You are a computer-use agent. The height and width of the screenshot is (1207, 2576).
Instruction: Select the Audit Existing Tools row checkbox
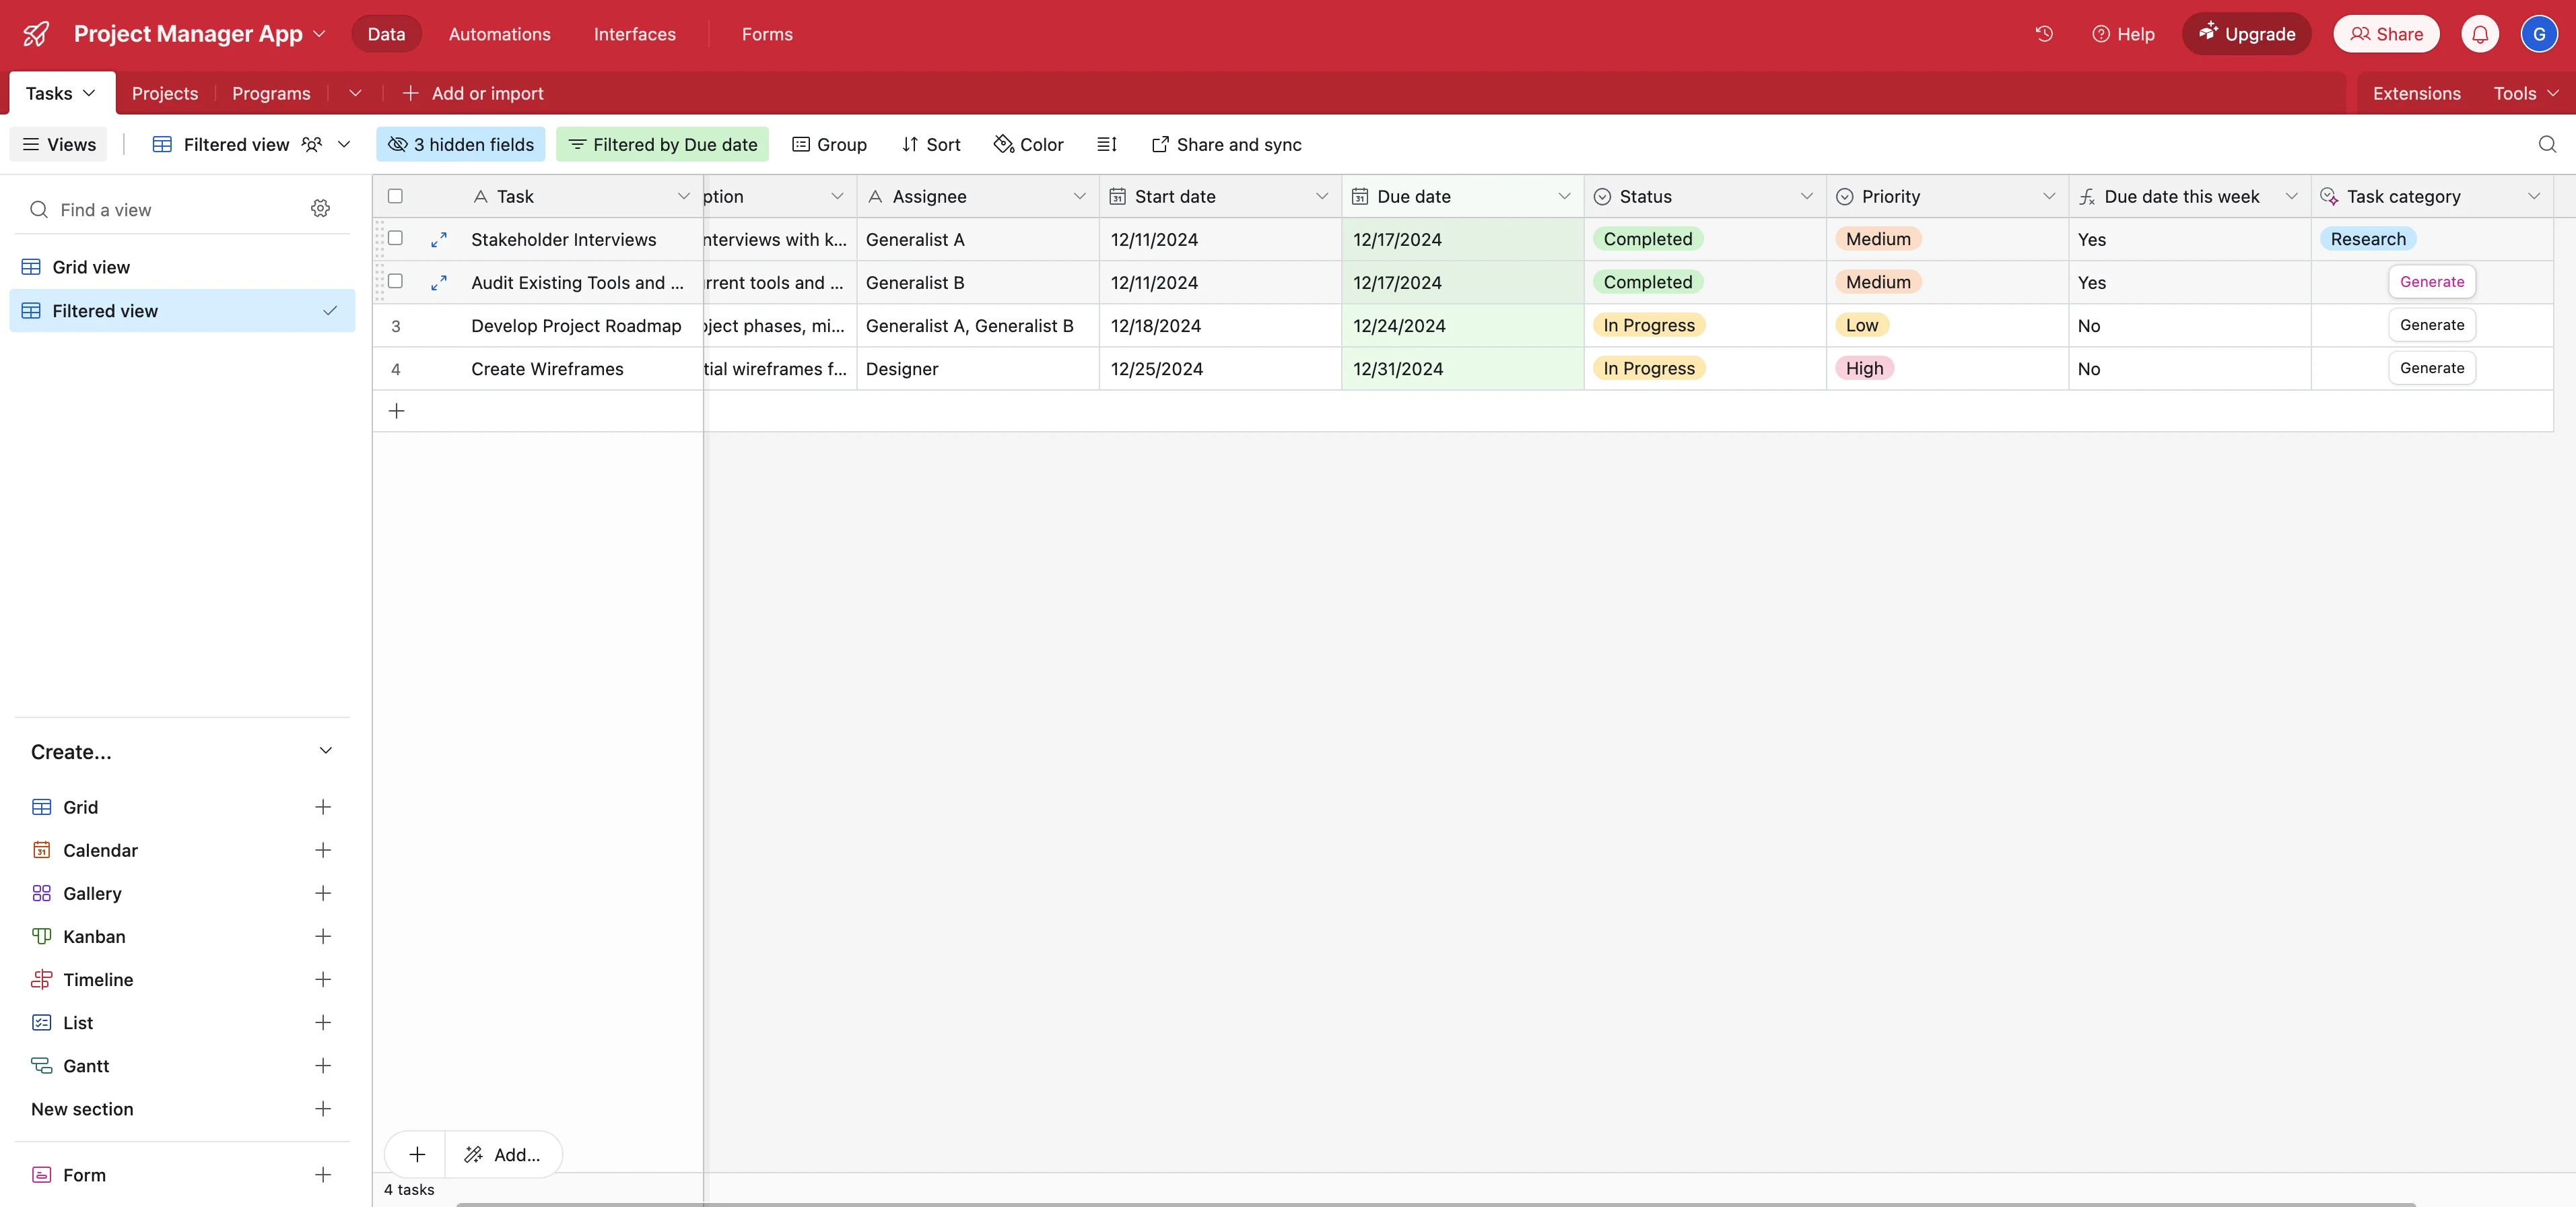(395, 282)
